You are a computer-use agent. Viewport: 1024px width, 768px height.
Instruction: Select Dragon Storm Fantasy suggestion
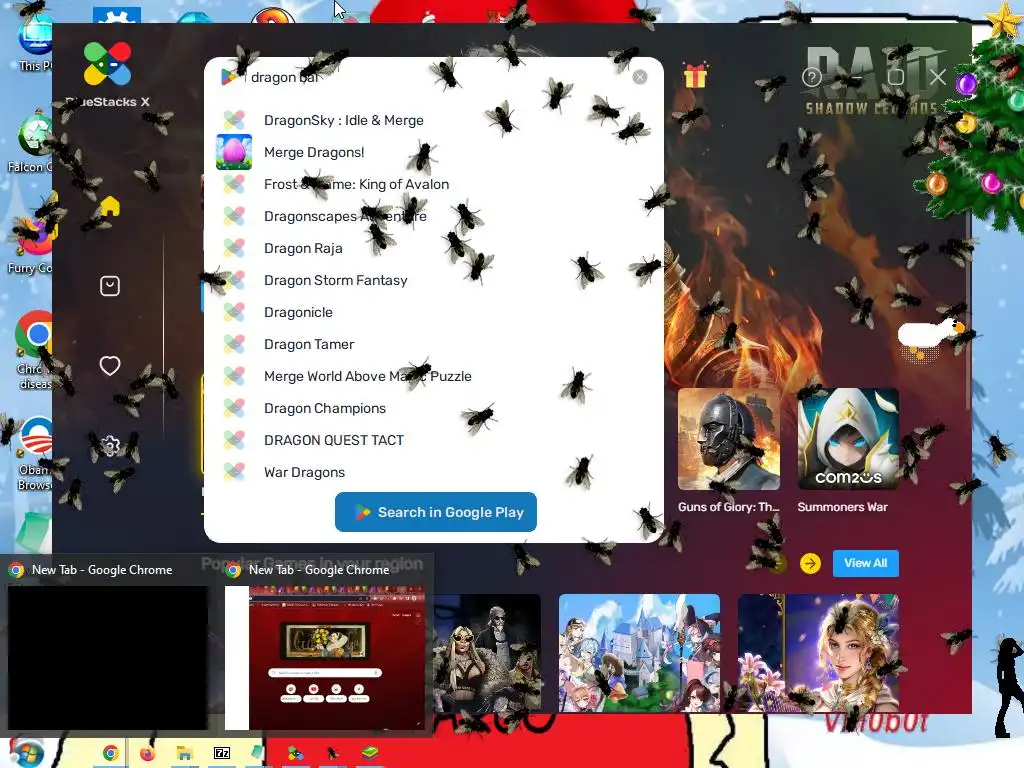tap(336, 280)
